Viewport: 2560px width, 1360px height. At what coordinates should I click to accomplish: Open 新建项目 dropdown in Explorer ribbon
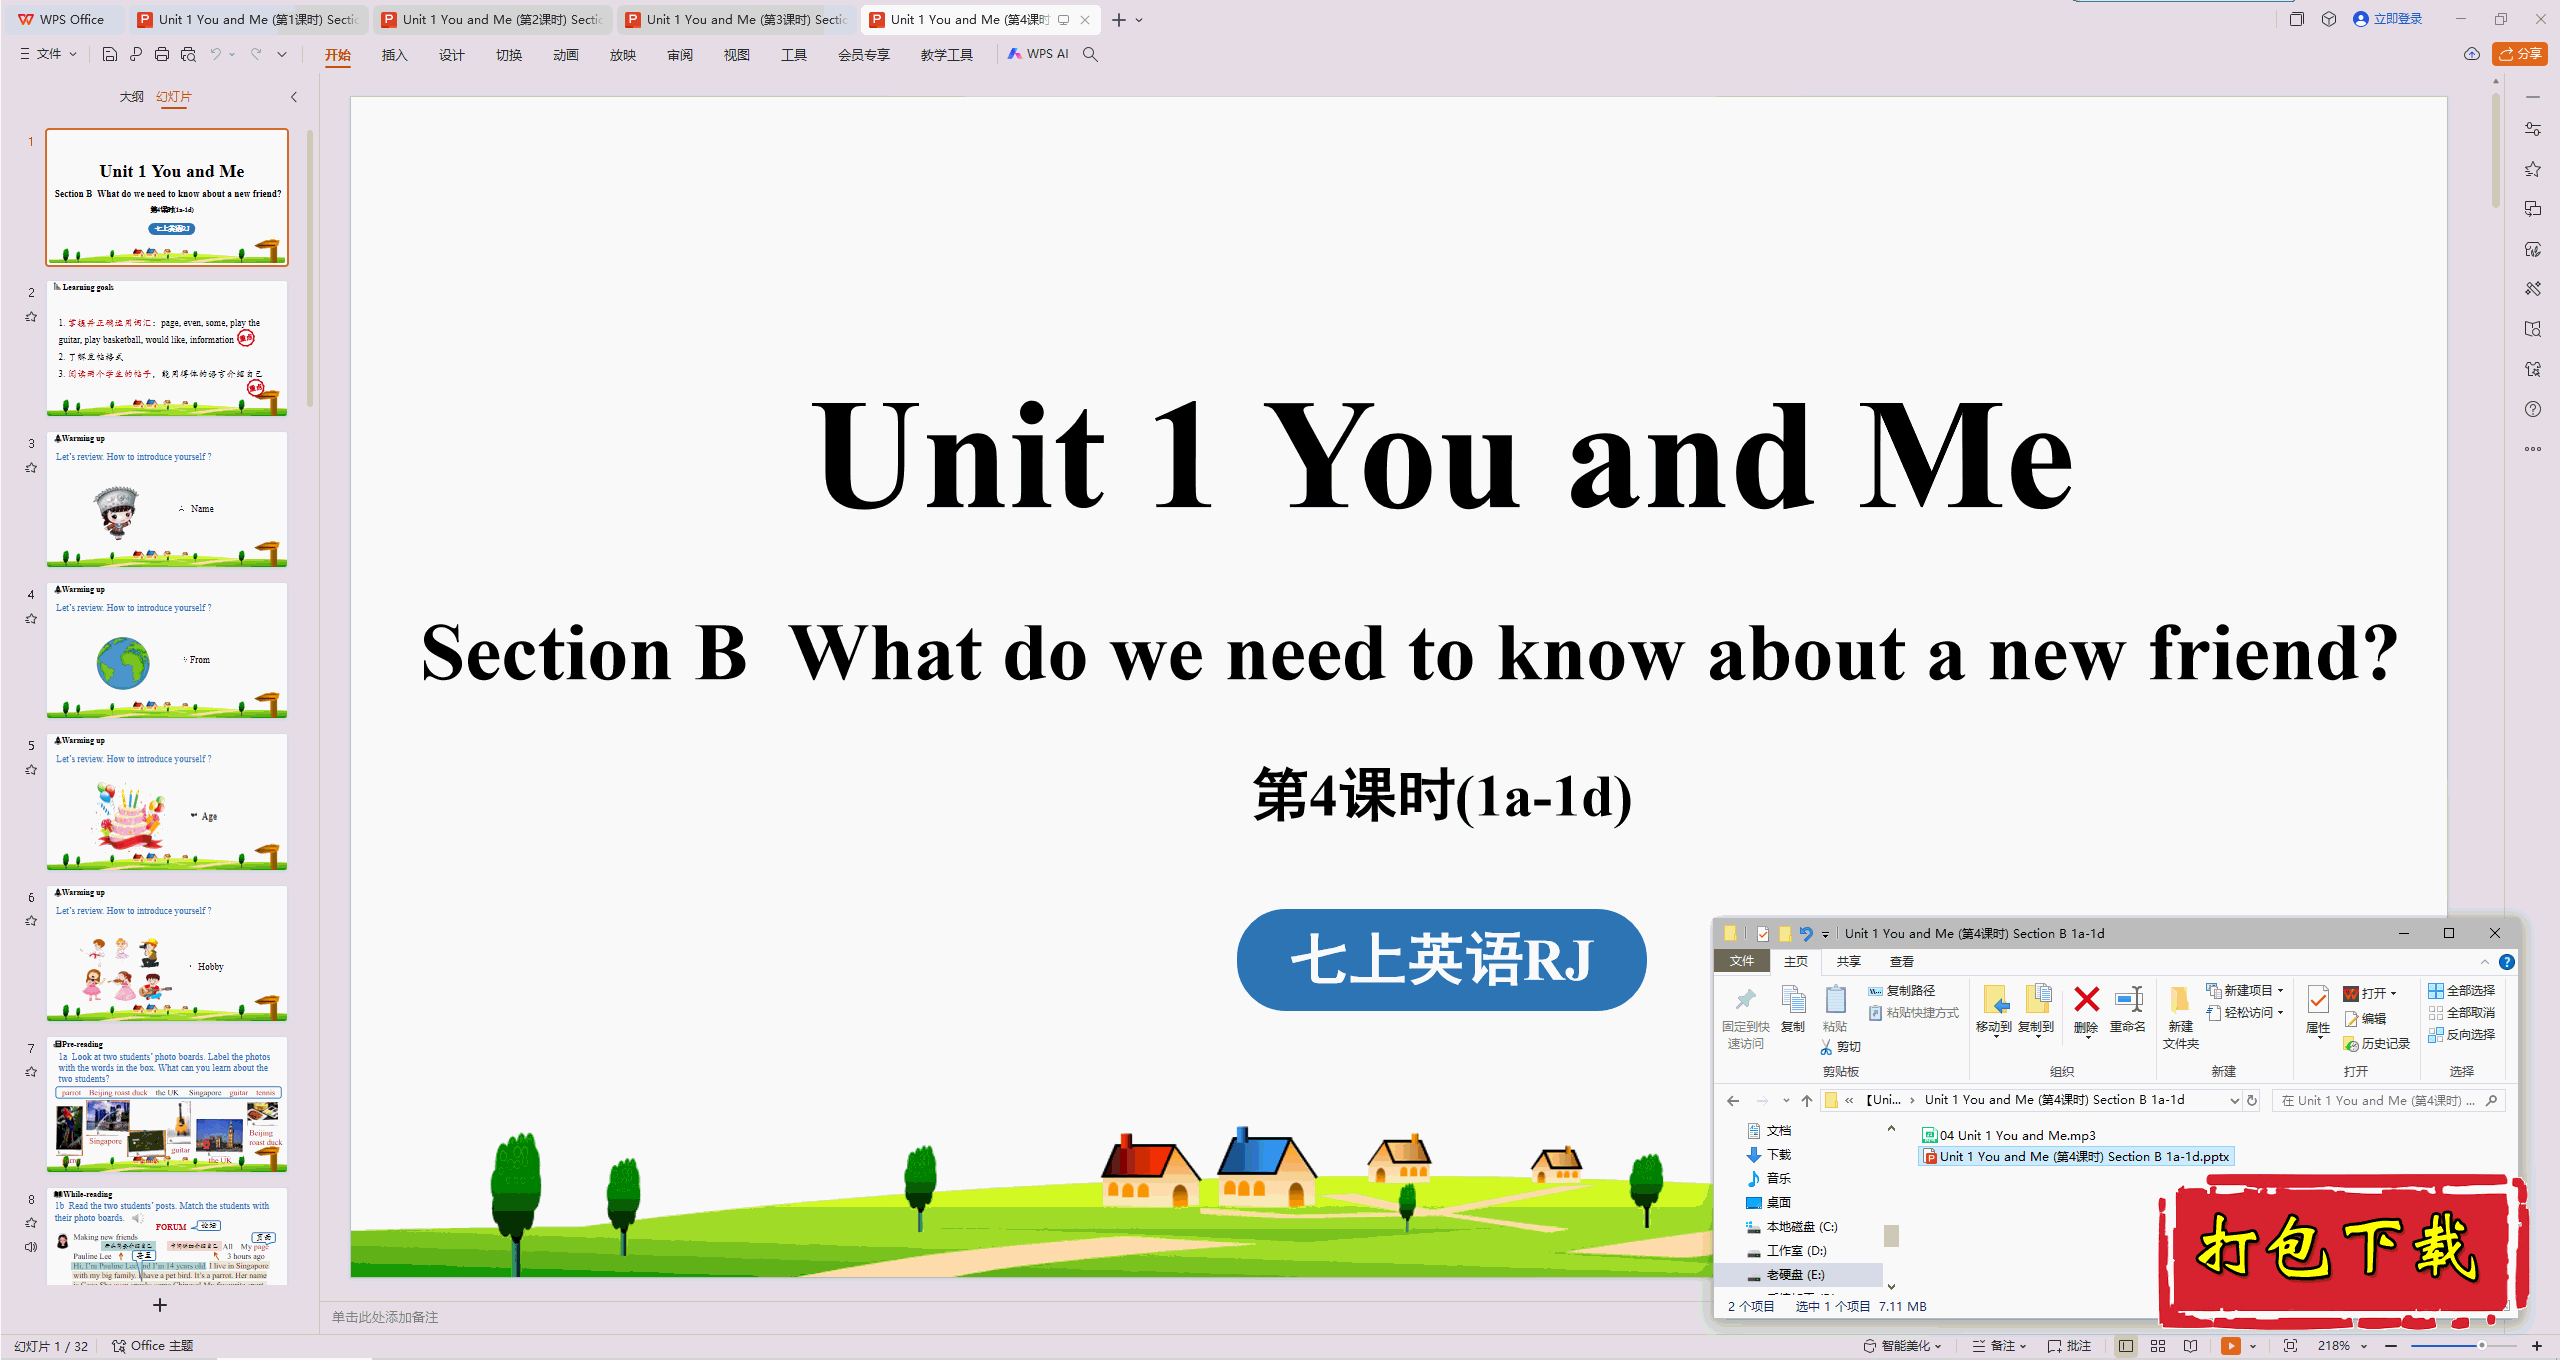pyautogui.click(x=2245, y=990)
